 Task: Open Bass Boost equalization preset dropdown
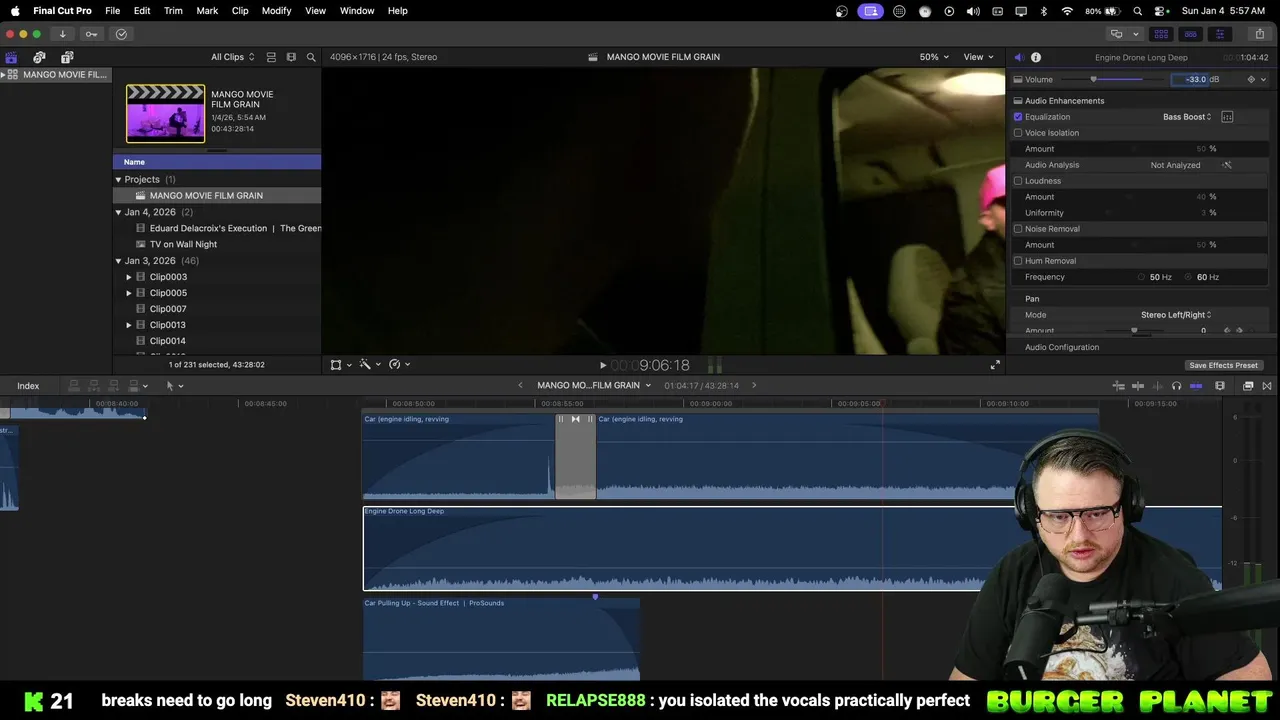pos(1187,117)
